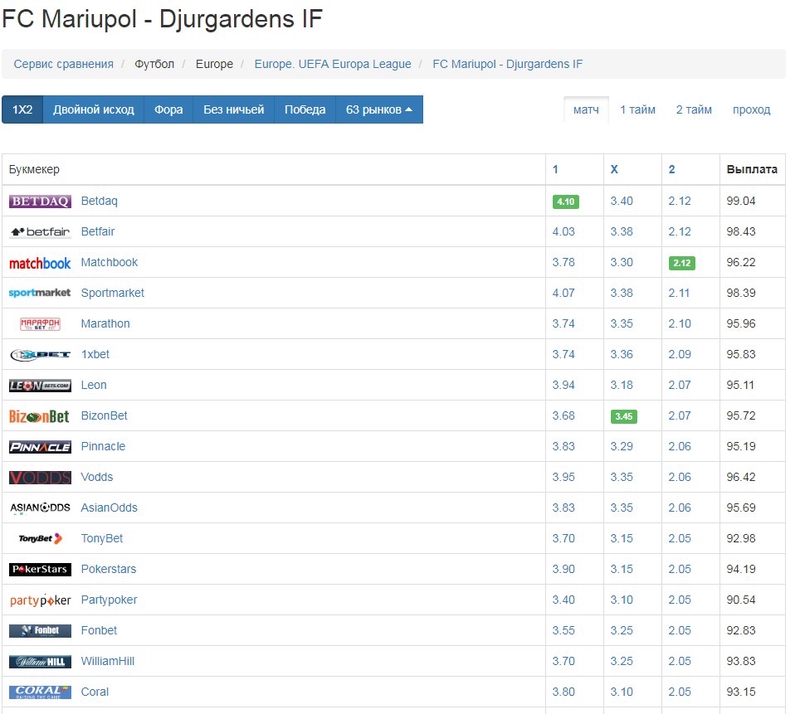Sort by column 2 header
The width and height of the screenshot is (800, 714).
(x=672, y=169)
